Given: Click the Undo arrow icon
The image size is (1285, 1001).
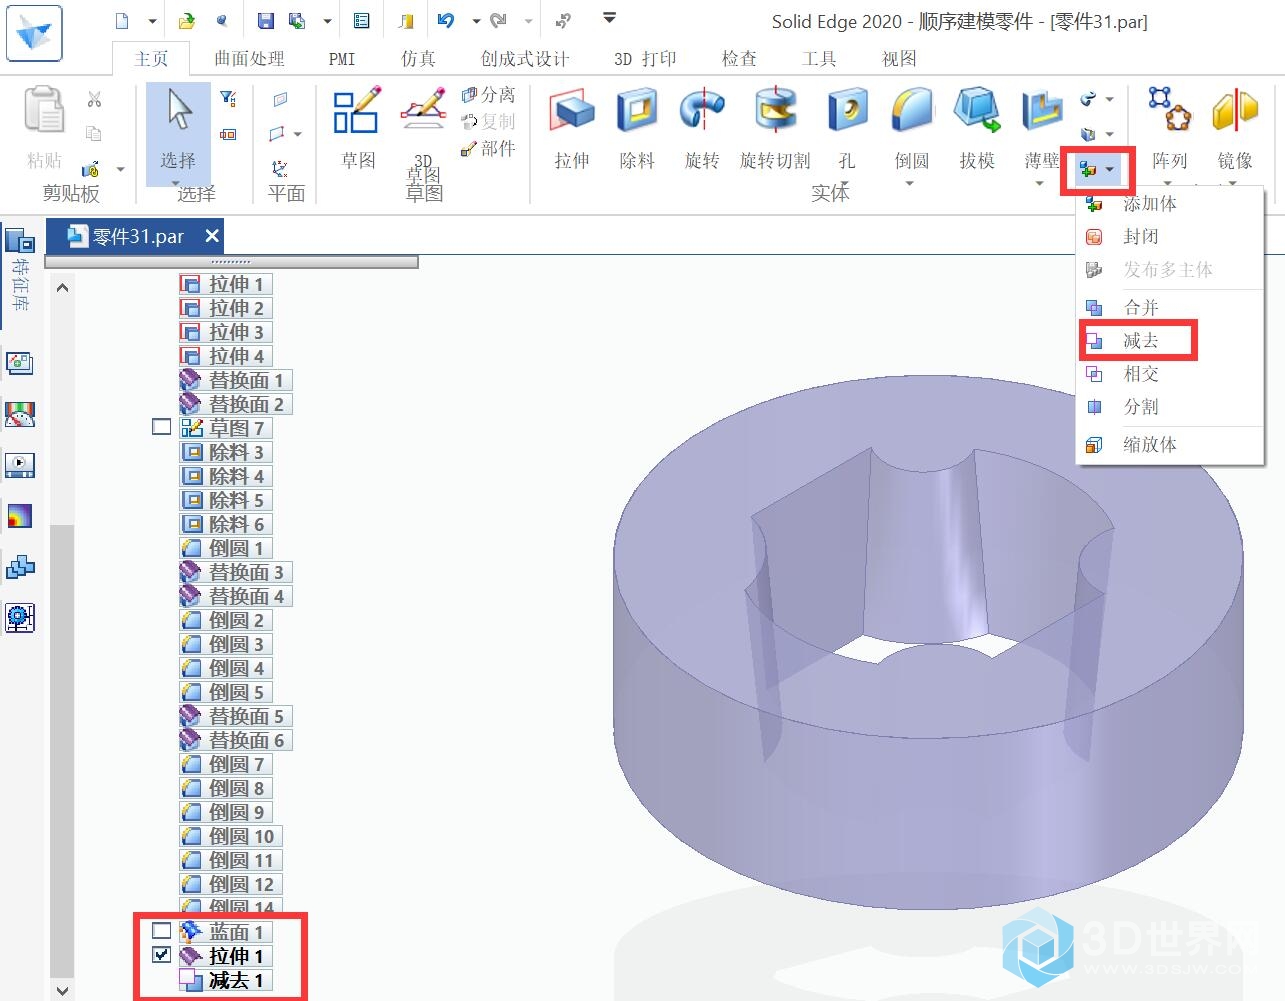Looking at the screenshot, I should (x=446, y=21).
